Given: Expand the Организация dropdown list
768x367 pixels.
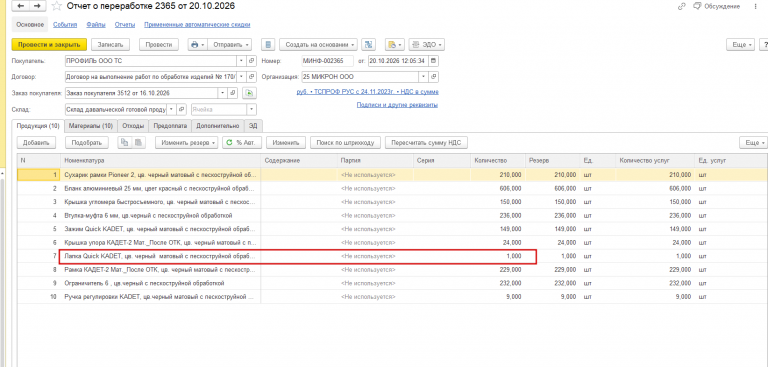Looking at the screenshot, I should pos(423,77).
